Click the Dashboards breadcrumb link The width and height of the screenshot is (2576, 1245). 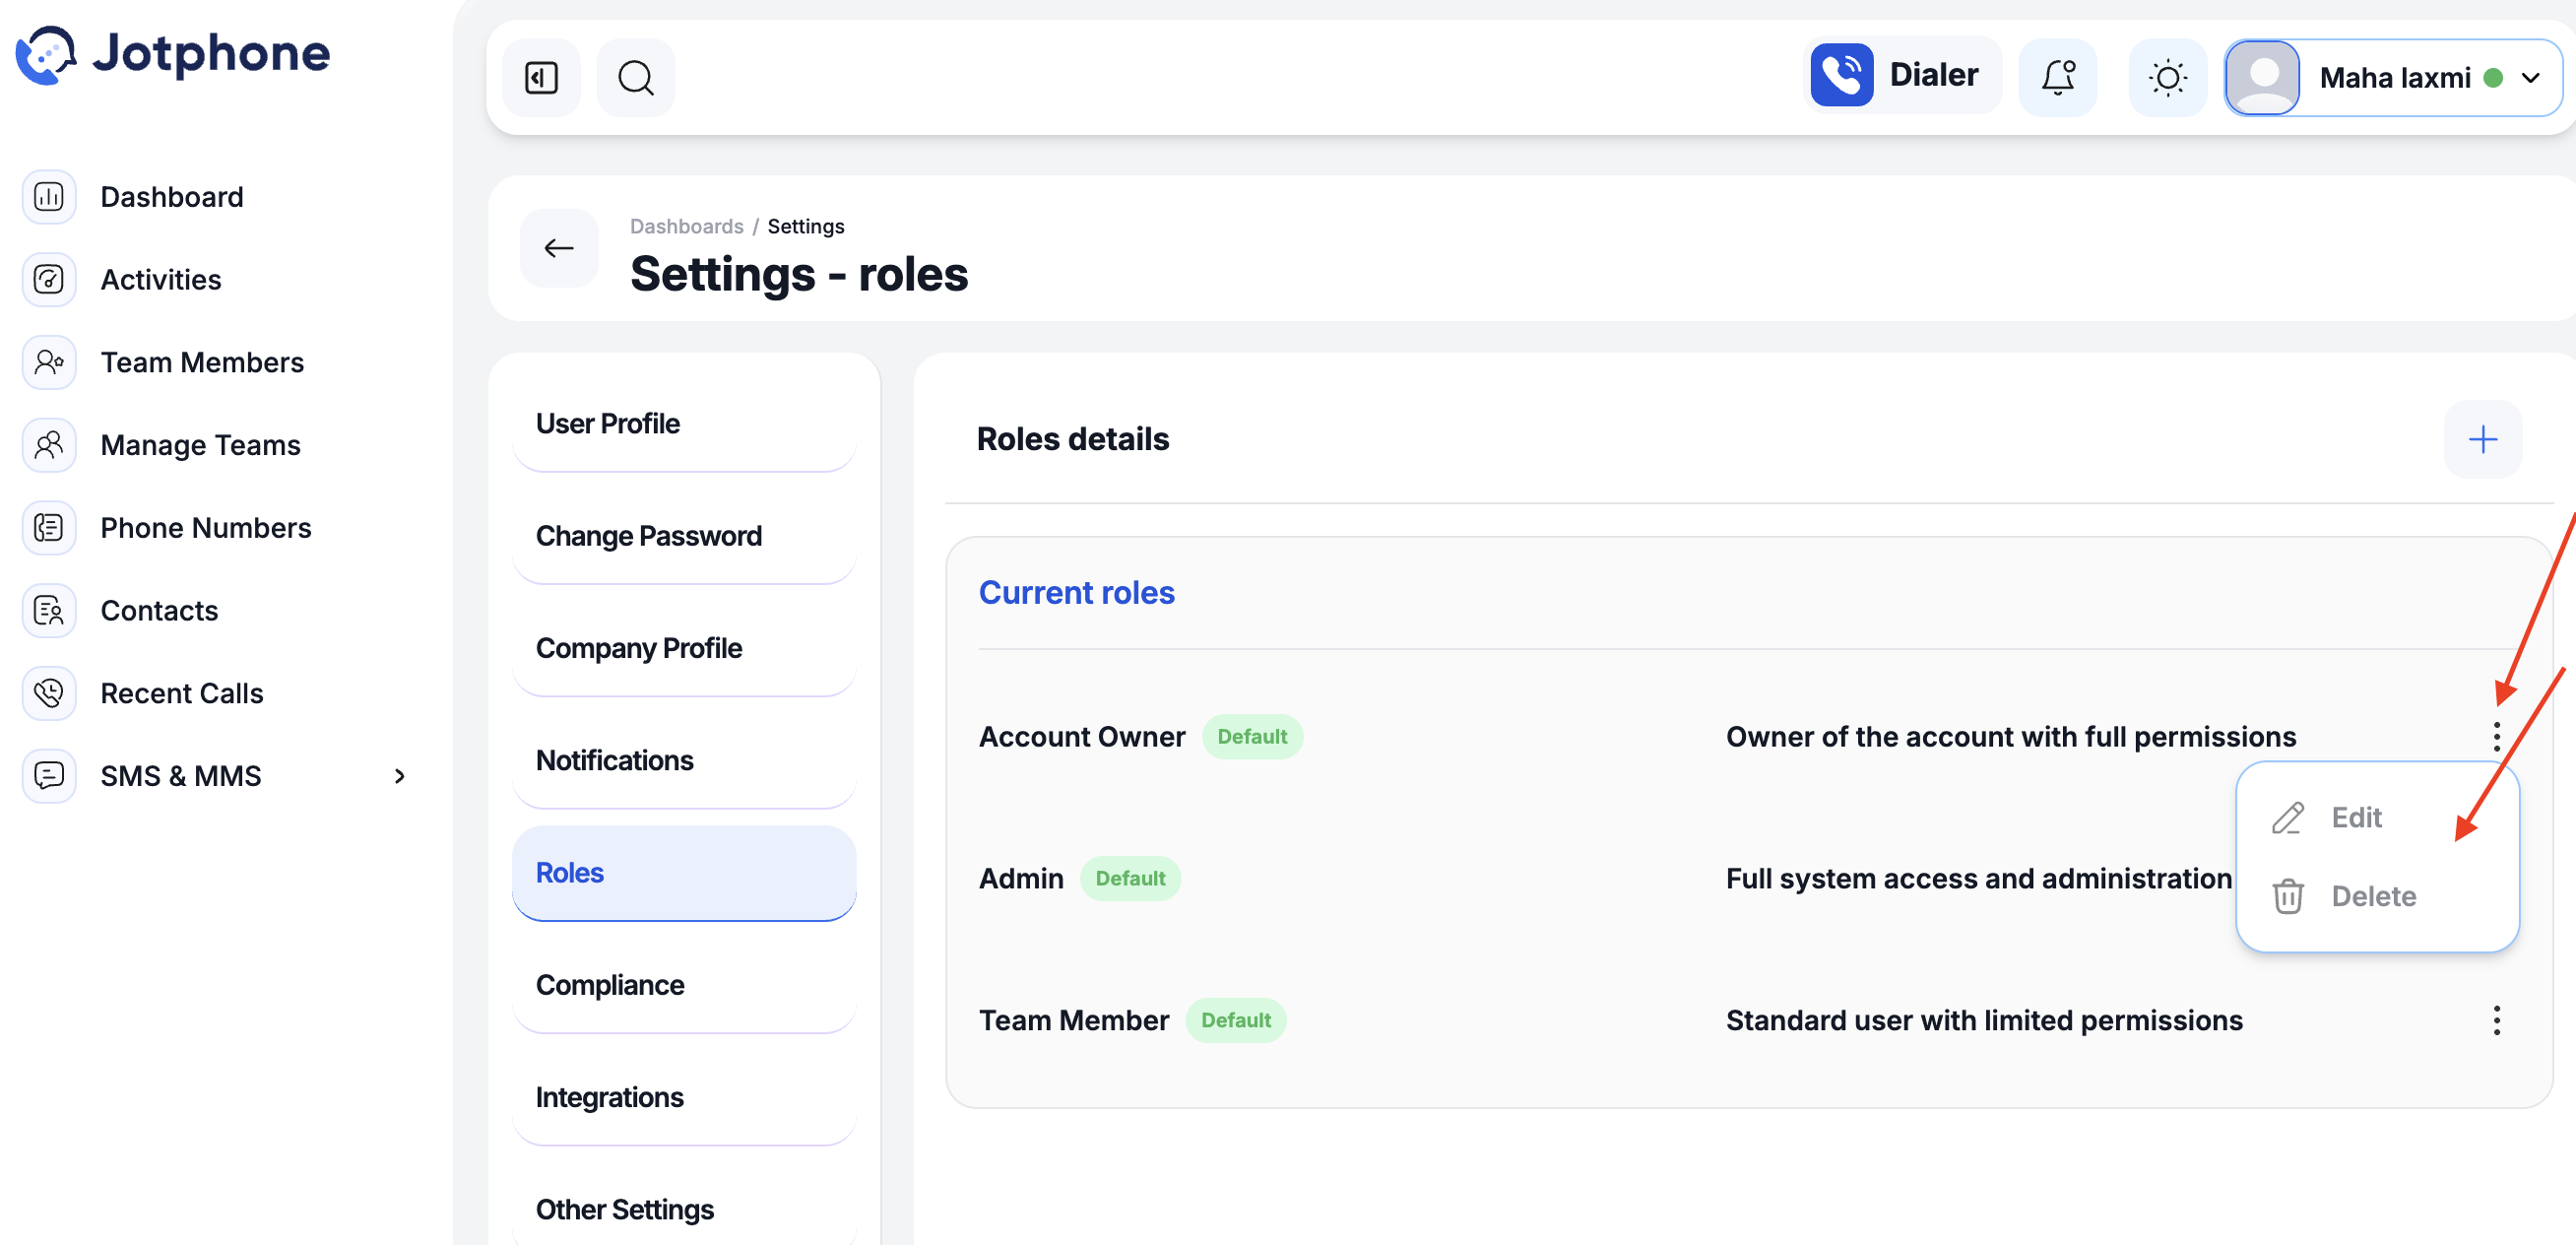pos(686,227)
